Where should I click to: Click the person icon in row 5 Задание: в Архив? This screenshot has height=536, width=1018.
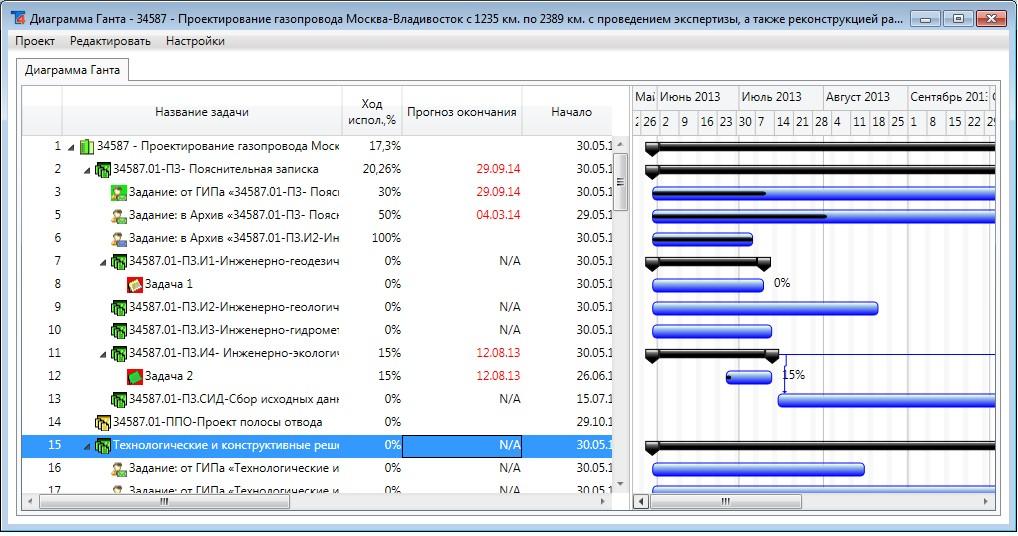coord(119,216)
